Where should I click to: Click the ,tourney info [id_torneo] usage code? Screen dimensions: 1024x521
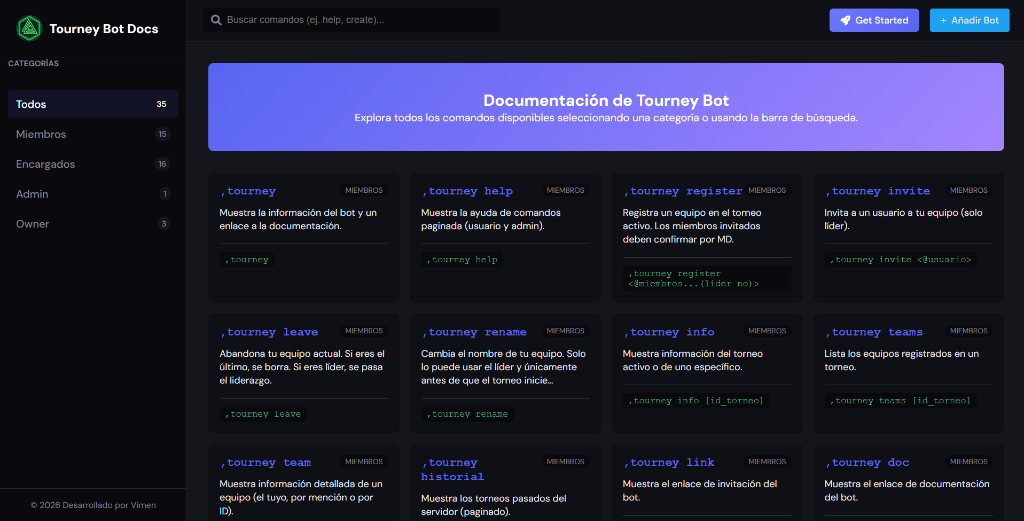(696, 401)
